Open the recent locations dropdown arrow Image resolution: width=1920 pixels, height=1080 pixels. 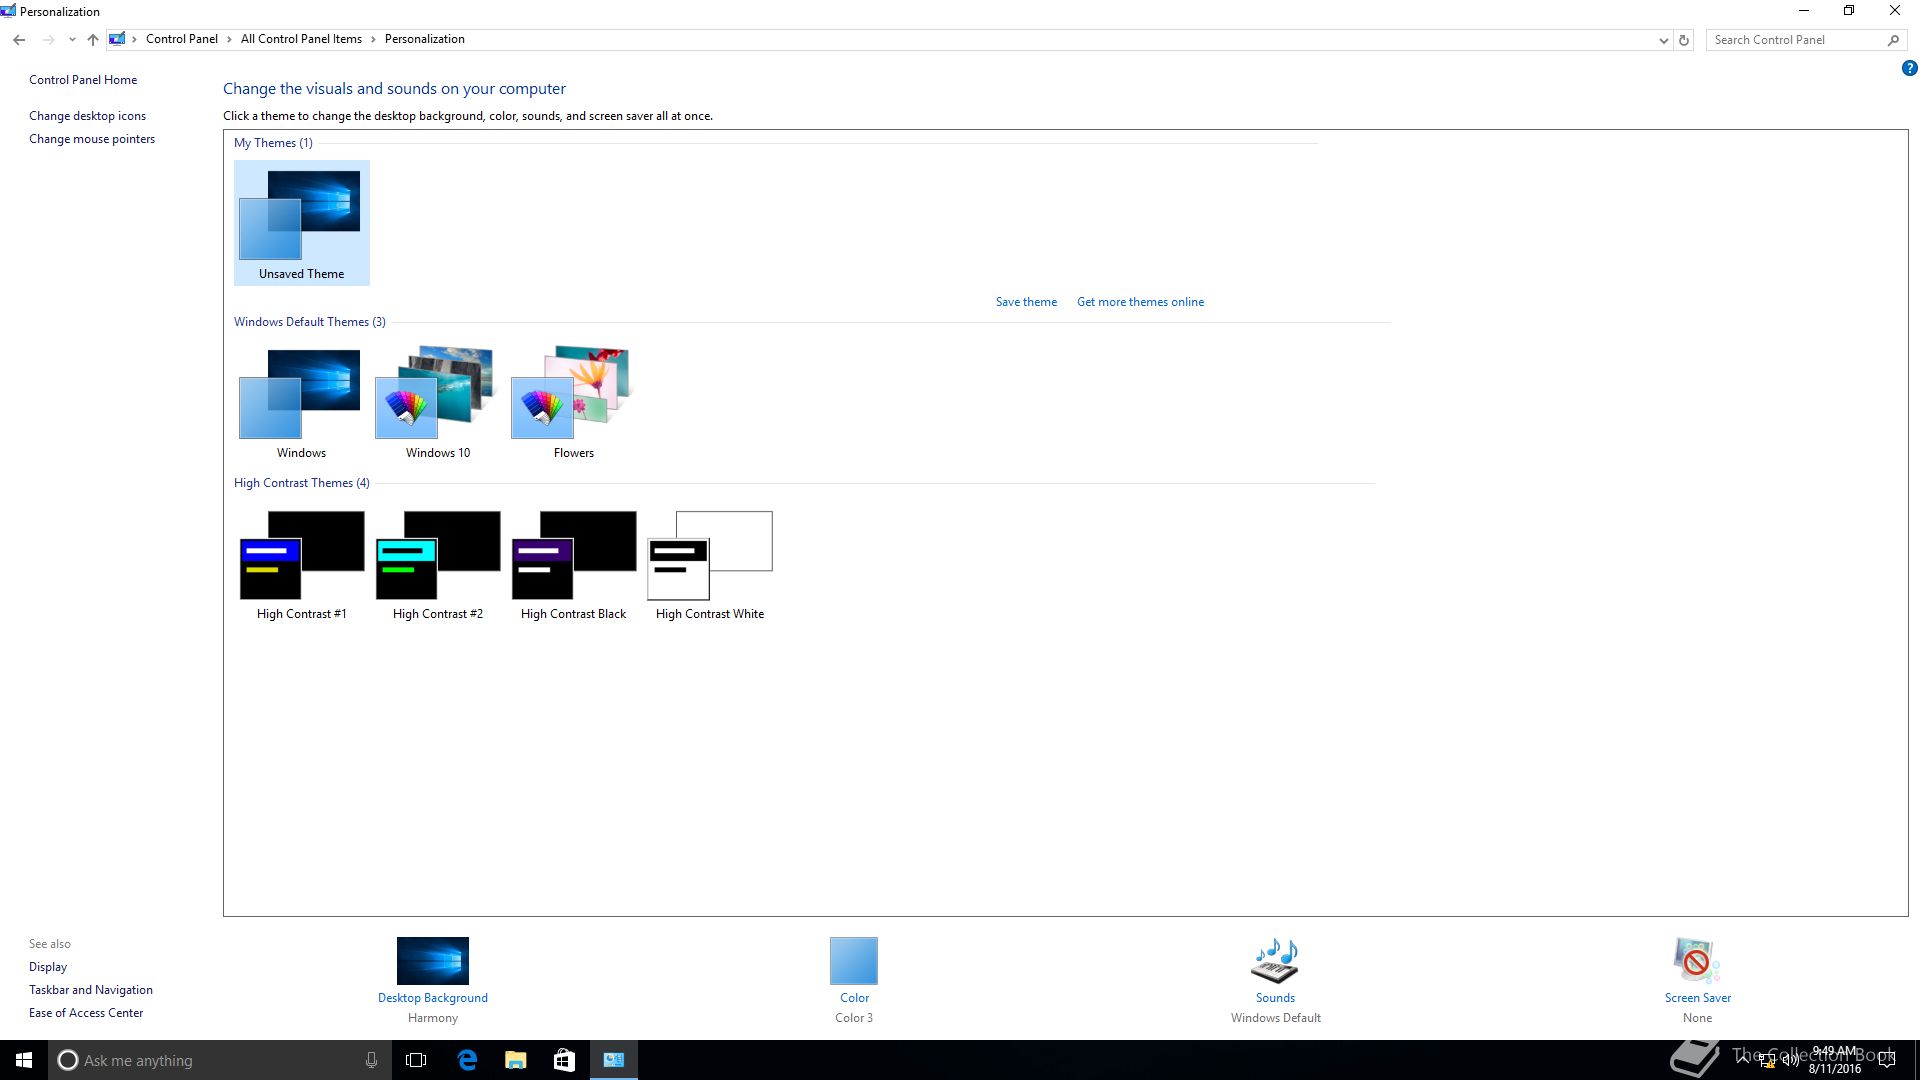pyautogui.click(x=72, y=40)
